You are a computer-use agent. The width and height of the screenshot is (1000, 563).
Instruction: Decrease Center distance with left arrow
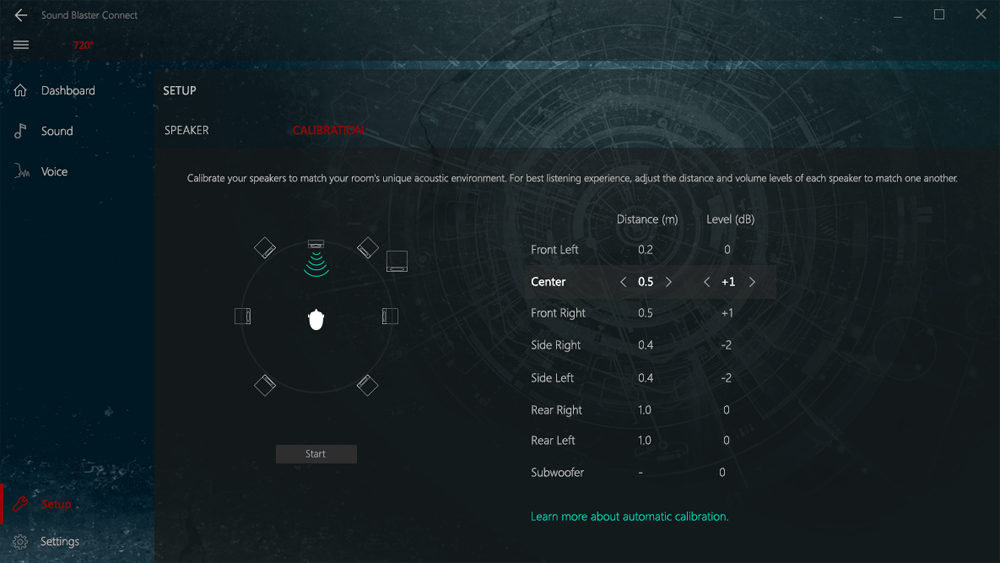623,282
